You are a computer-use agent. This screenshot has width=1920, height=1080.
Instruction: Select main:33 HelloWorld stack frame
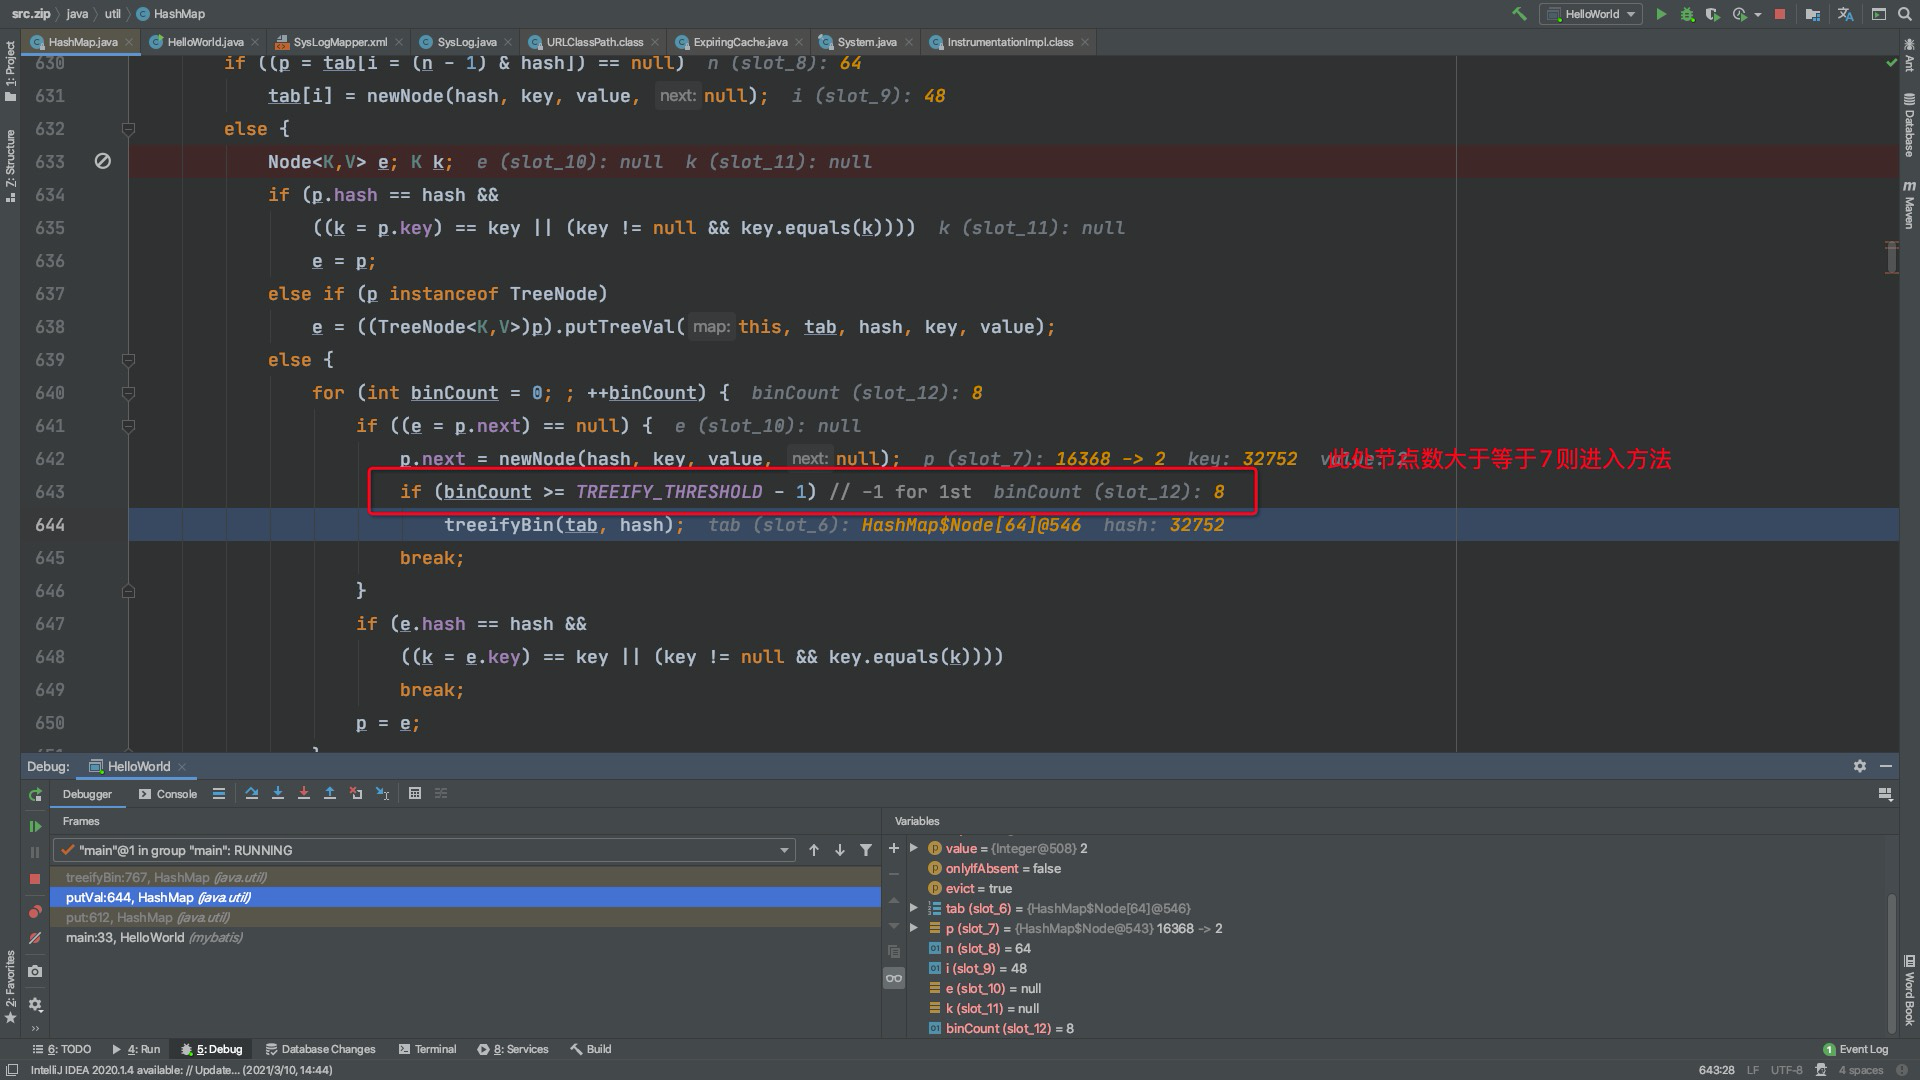466,937
